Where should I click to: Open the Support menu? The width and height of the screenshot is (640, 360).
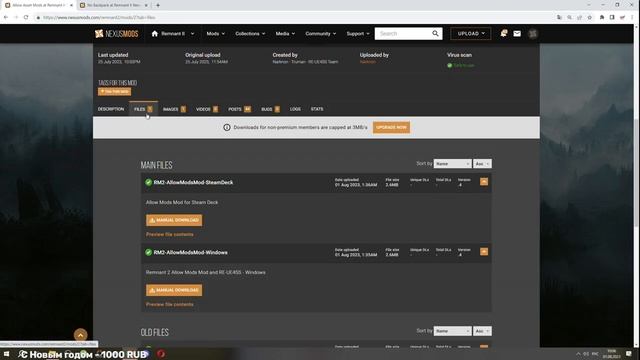[358, 34]
